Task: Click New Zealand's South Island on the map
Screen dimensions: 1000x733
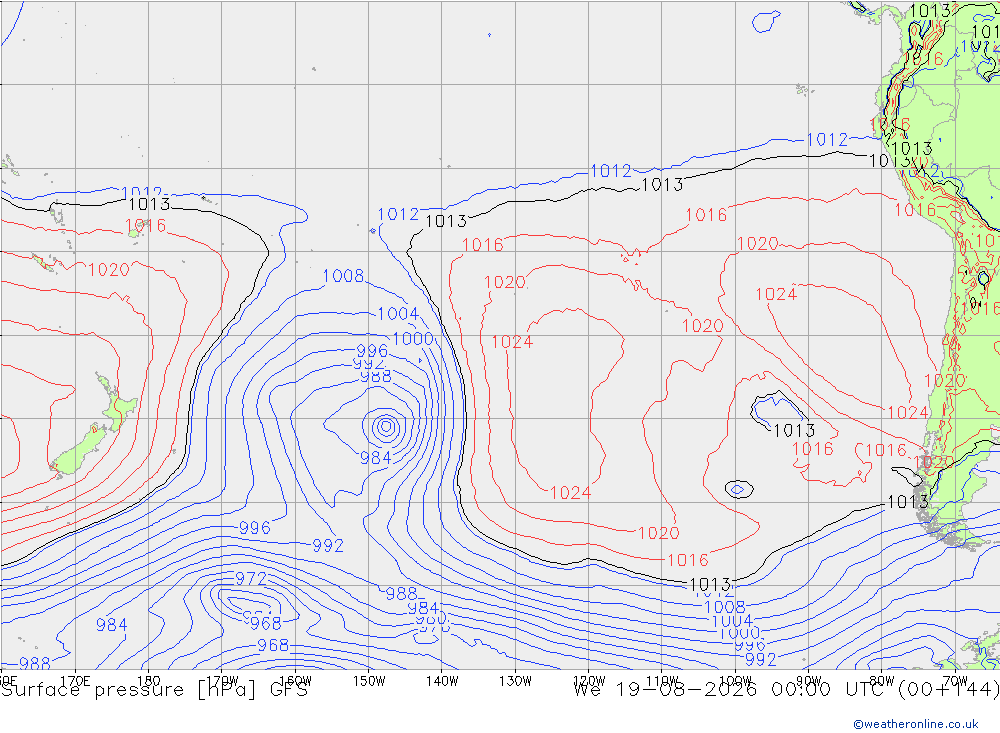Action: pyautogui.click(x=78, y=452)
